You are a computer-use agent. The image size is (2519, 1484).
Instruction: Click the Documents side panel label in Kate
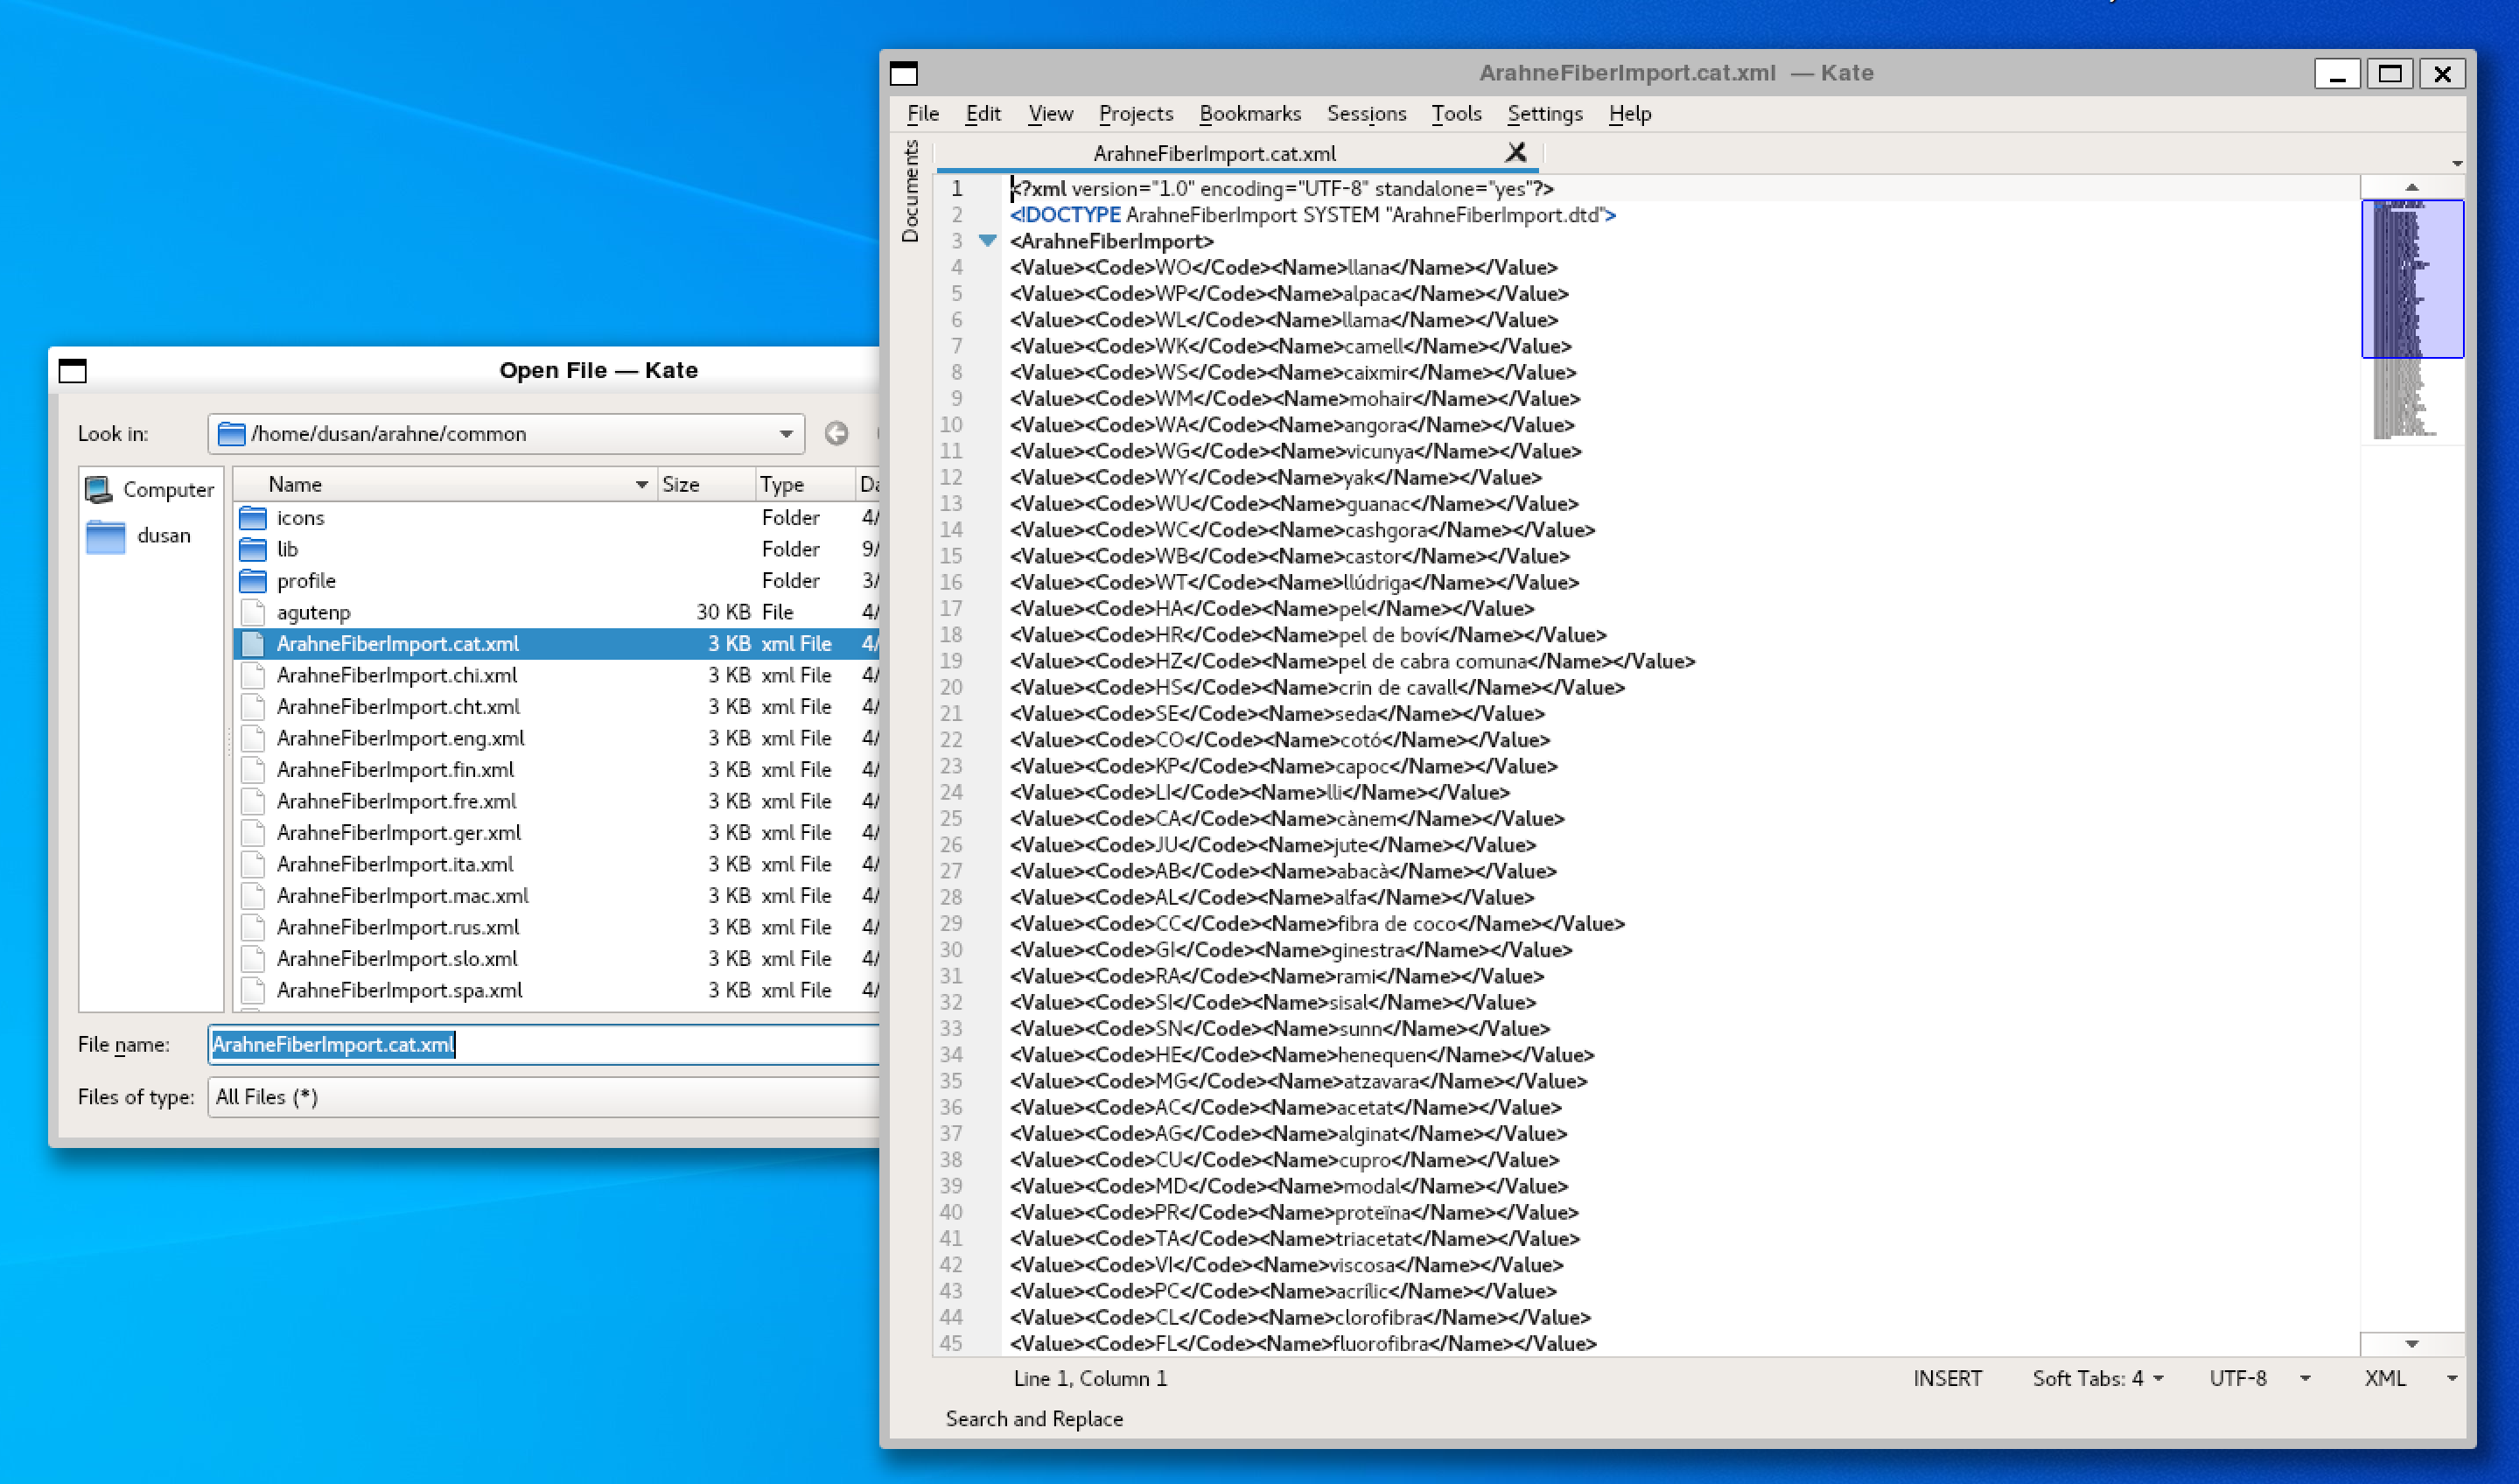click(x=911, y=190)
